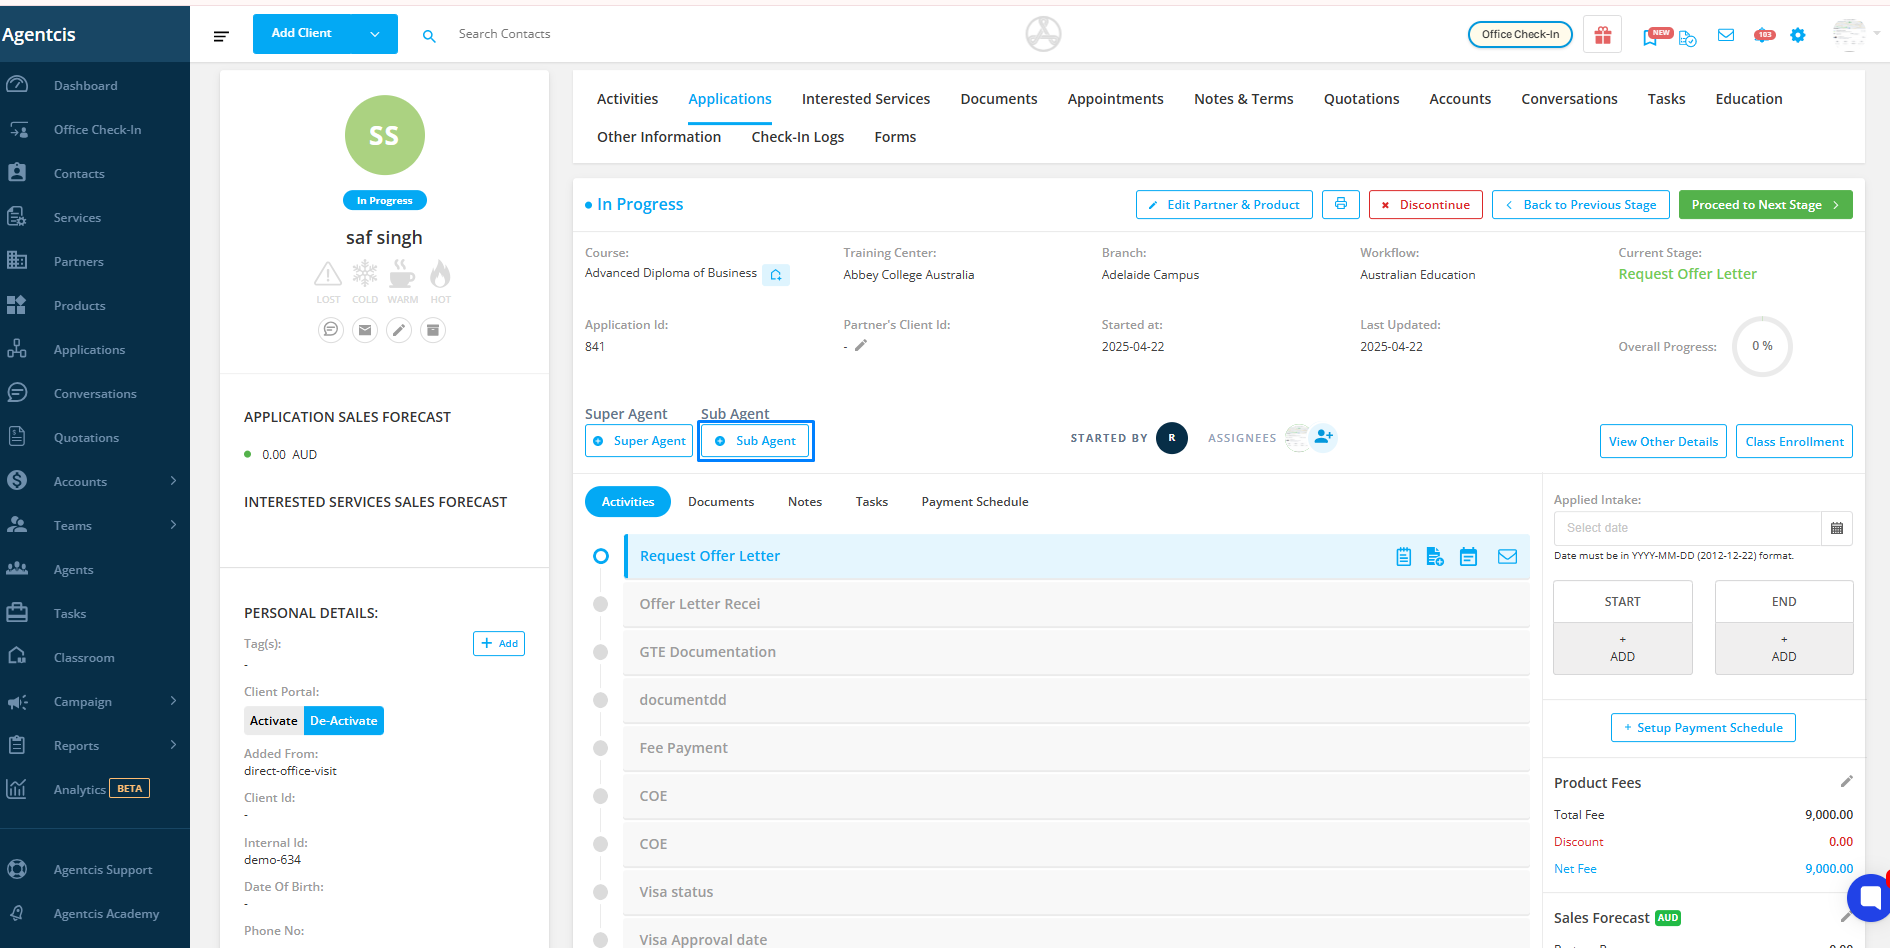
Task: Click the archive icon under saf singh
Action: [x=433, y=330]
